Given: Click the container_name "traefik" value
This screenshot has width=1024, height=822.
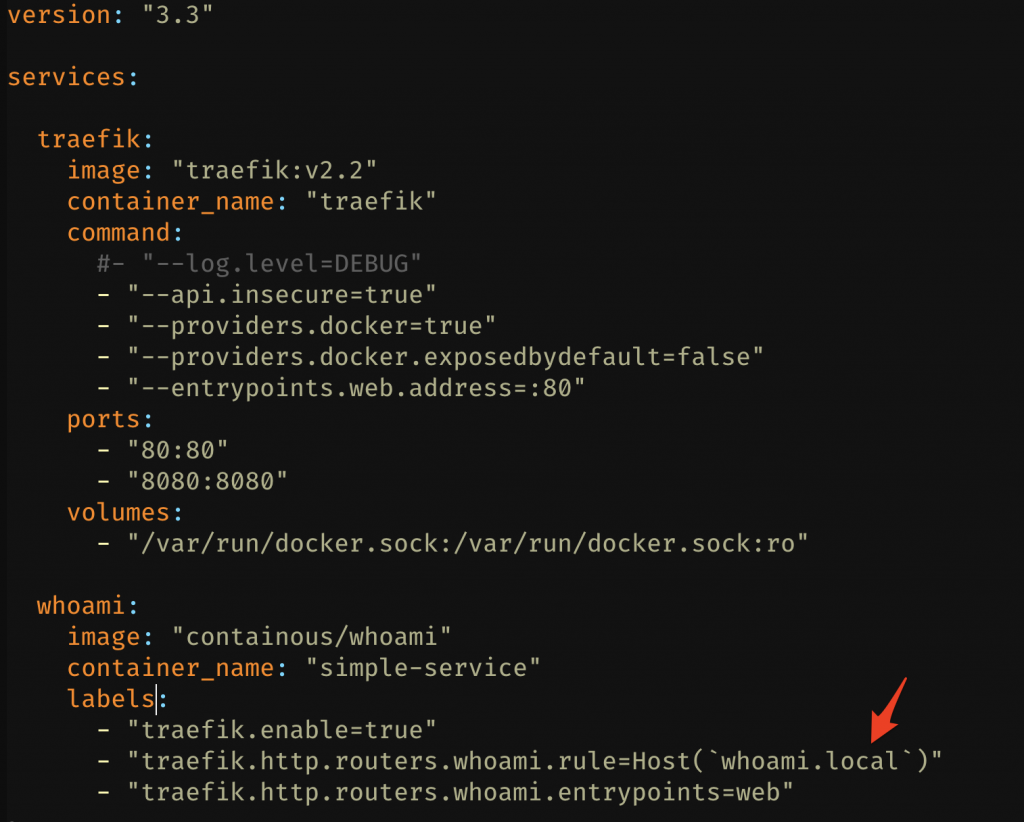Looking at the screenshot, I should (x=378, y=201).
